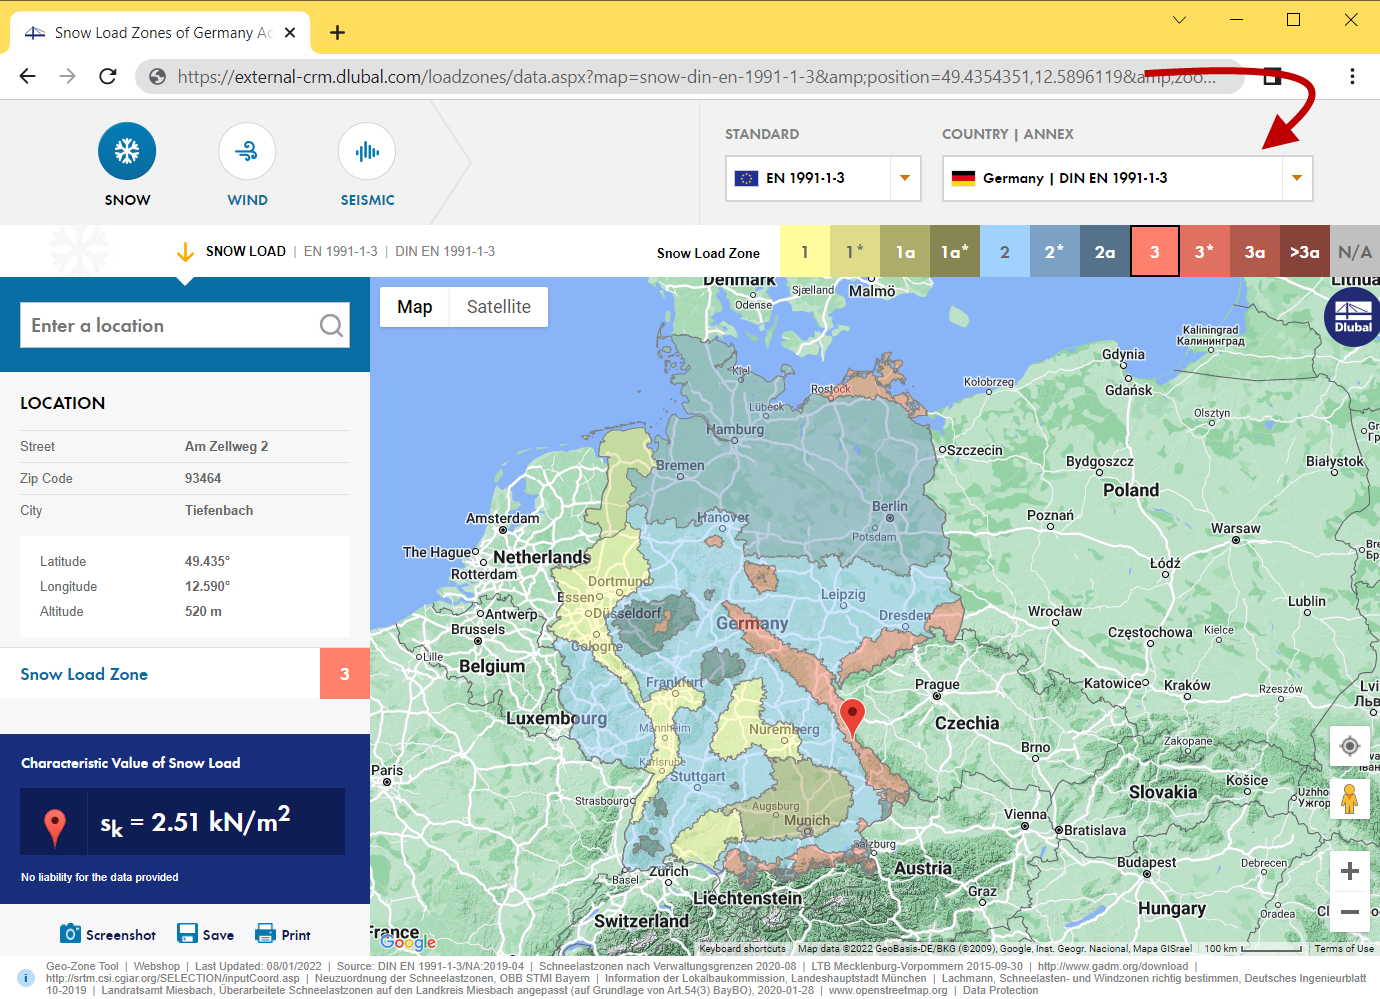
Task: Highlight zone 3a in the zone legend
Action: (x=1254, y=251)
